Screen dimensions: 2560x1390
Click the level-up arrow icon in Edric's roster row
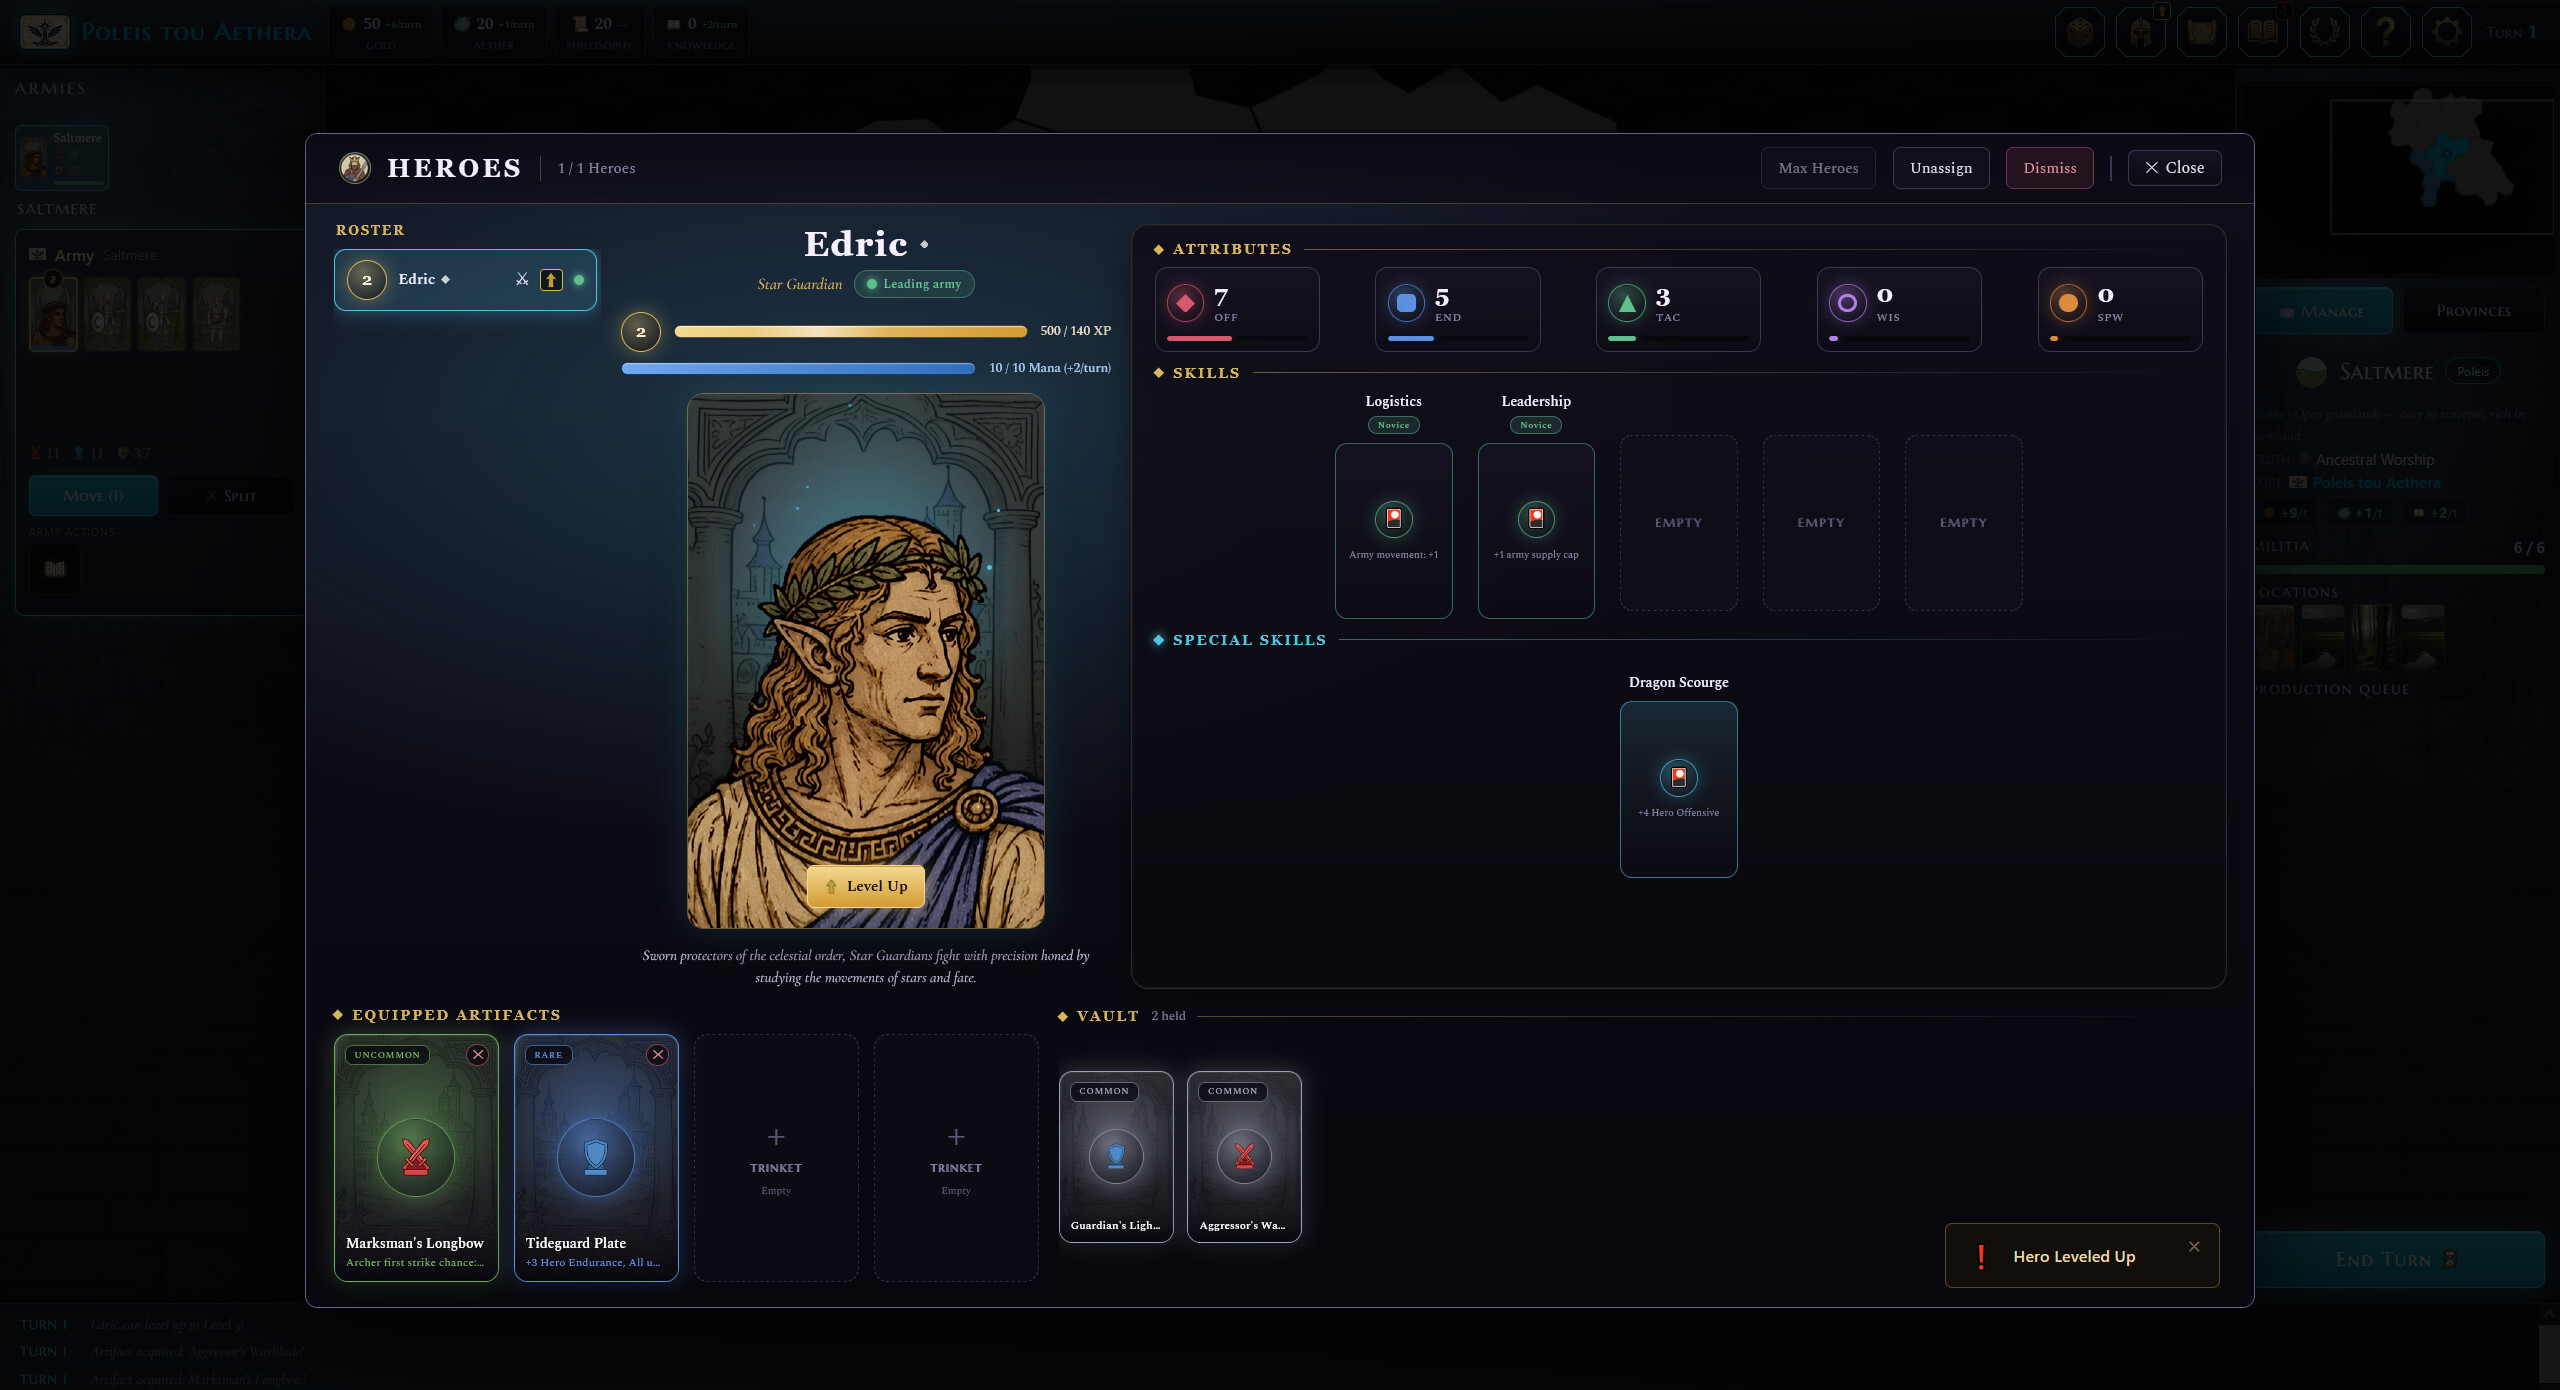pyautogui.click(x=551, y=280)
